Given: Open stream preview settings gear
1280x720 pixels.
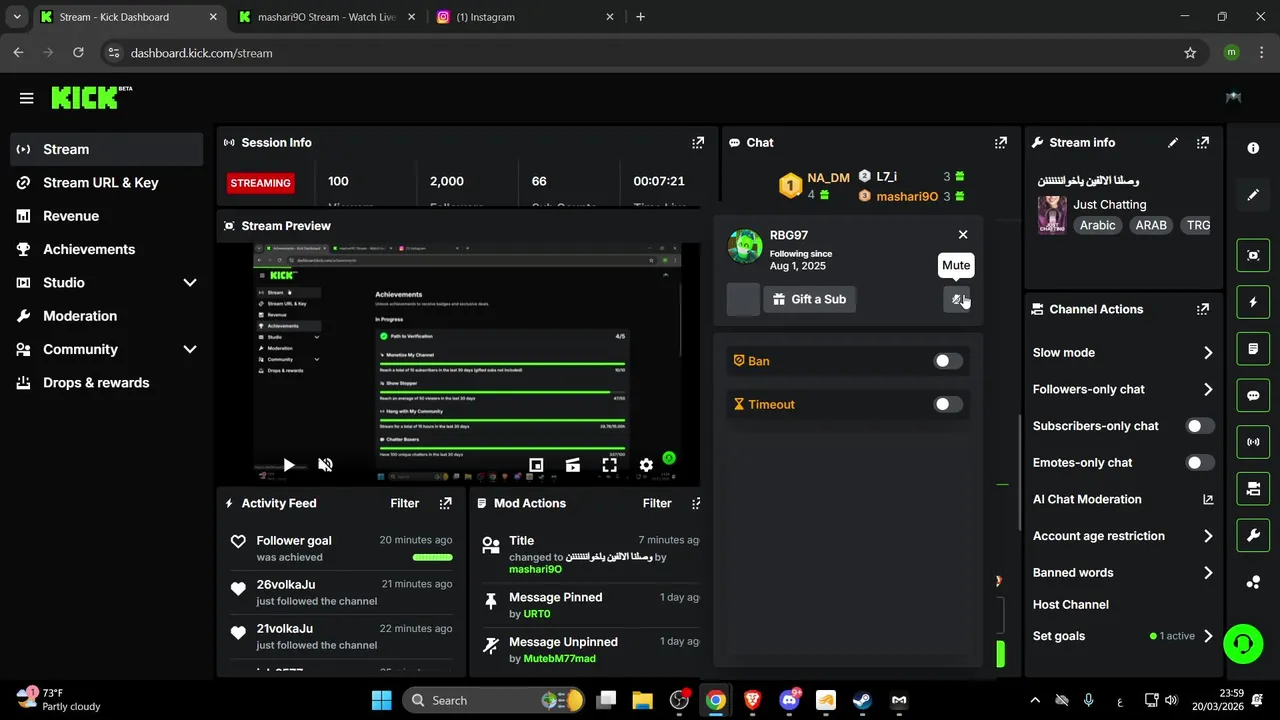Looking at the screenshot, I should tap(646, 465).
